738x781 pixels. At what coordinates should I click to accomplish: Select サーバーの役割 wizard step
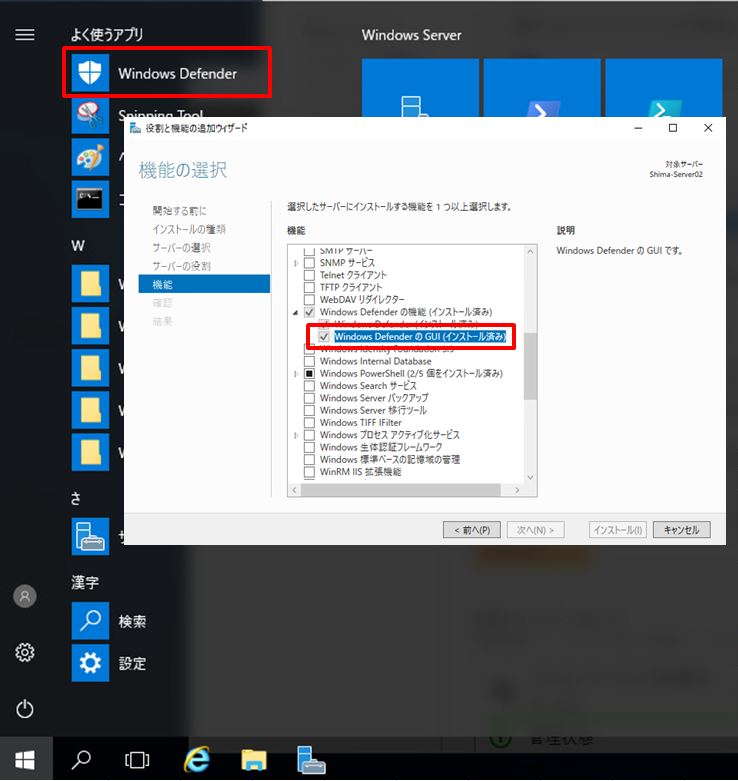(181, 266)
